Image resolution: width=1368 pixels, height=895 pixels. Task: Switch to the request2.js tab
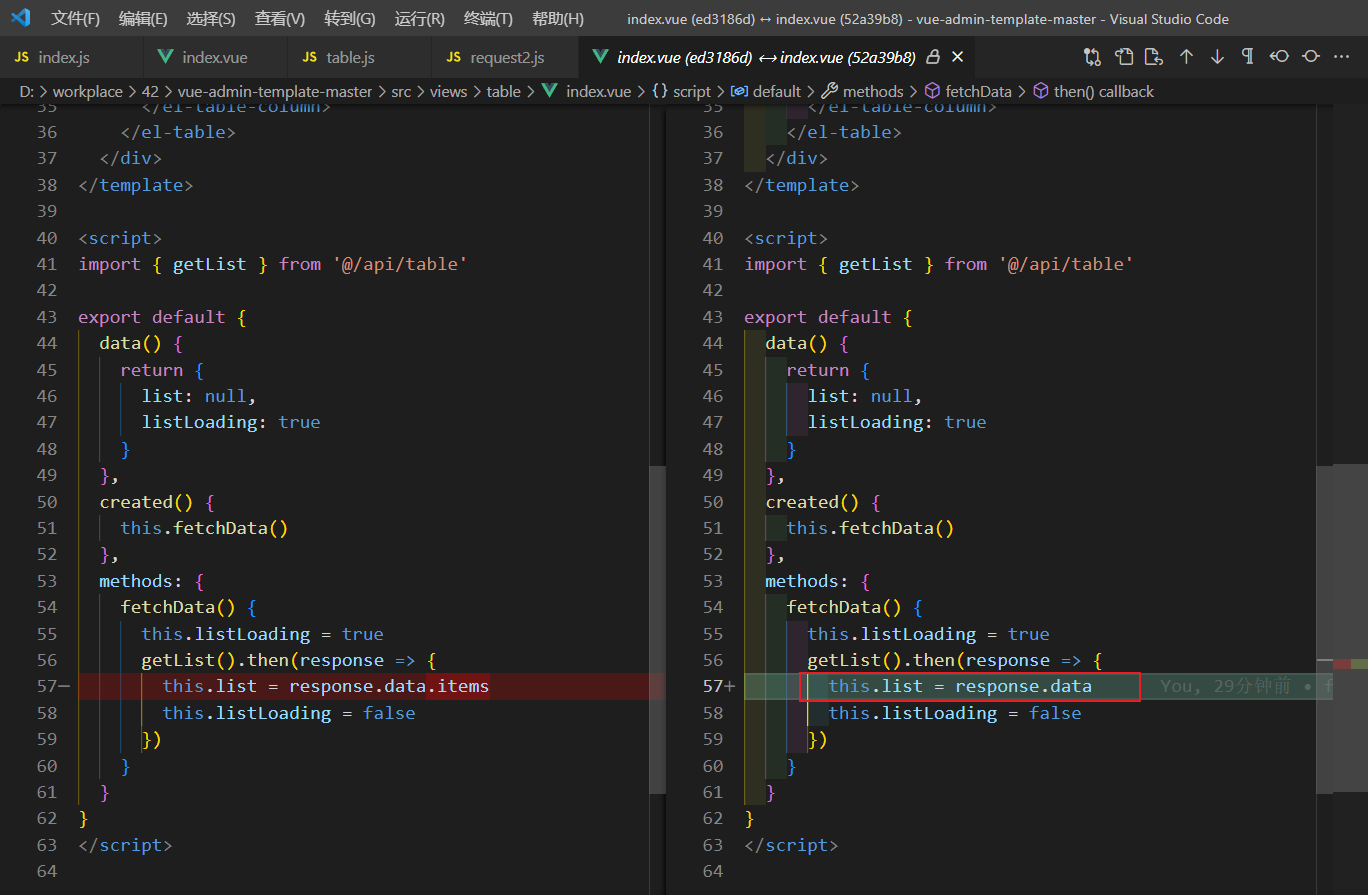pyautogui.click(x=504, y=57)
